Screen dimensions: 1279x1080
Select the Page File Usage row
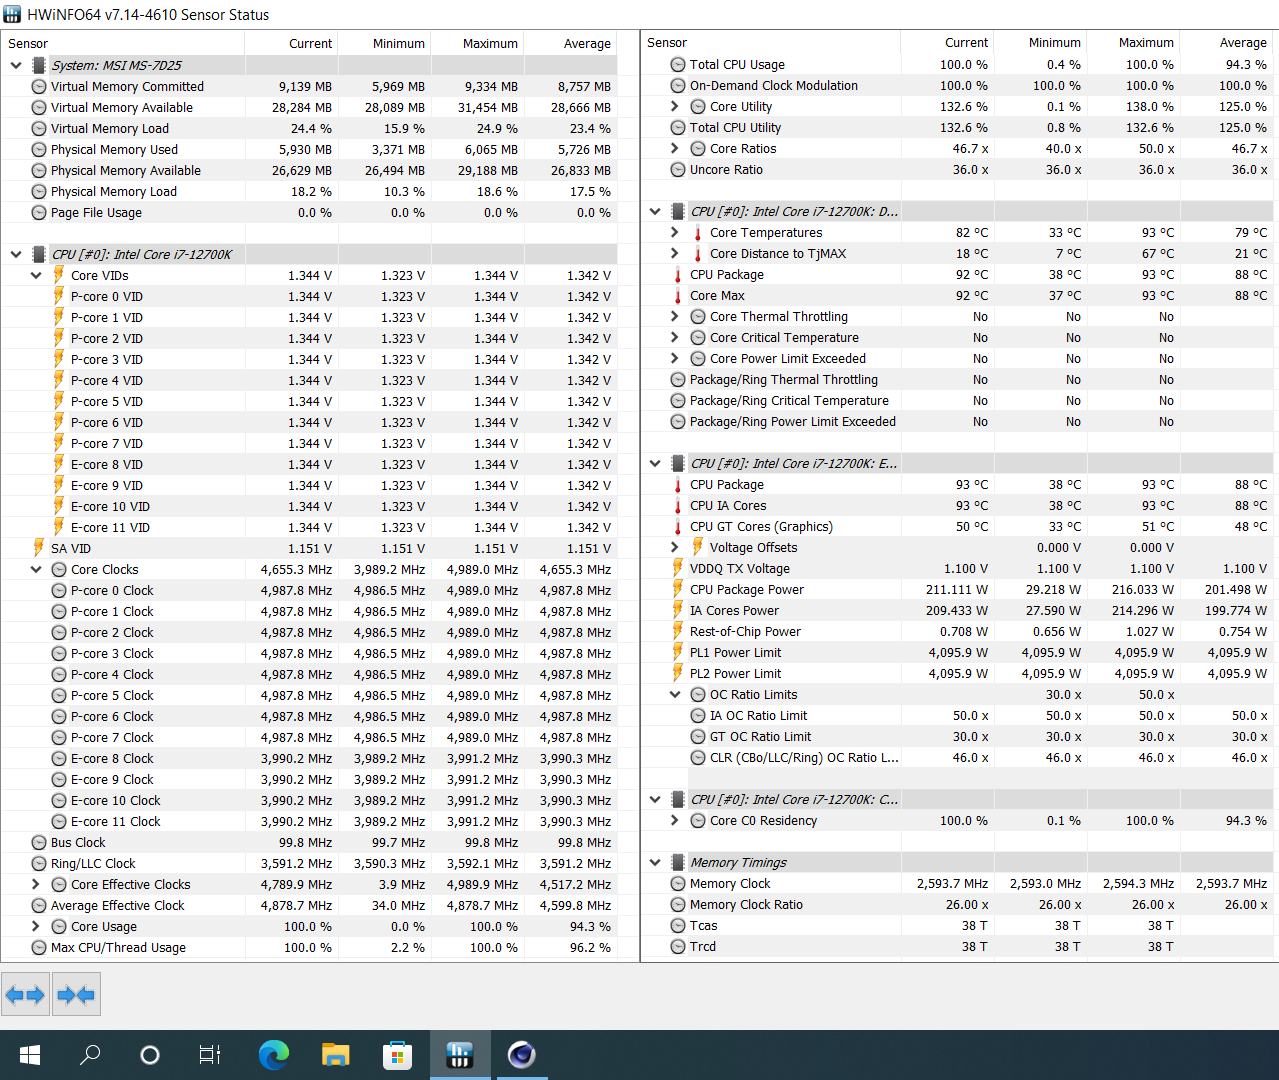pyautogui.click(x=309, y=212)
